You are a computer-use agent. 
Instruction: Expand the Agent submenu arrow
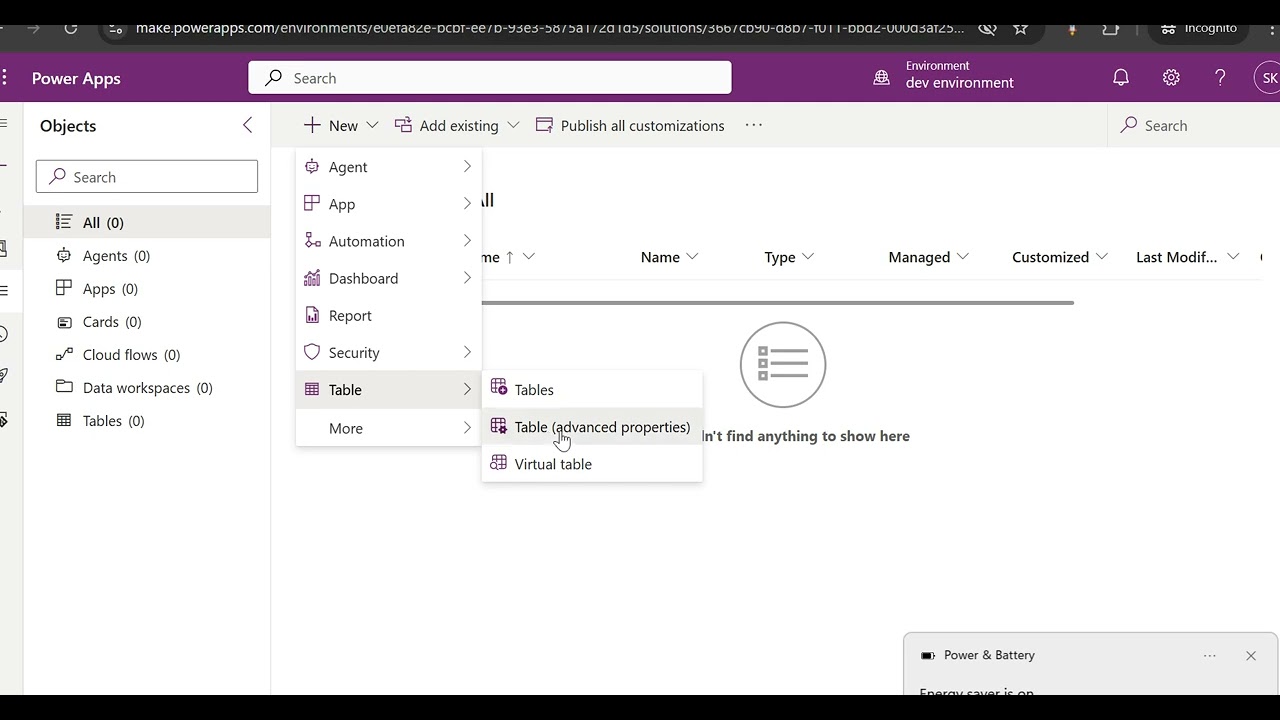(467, 167)
